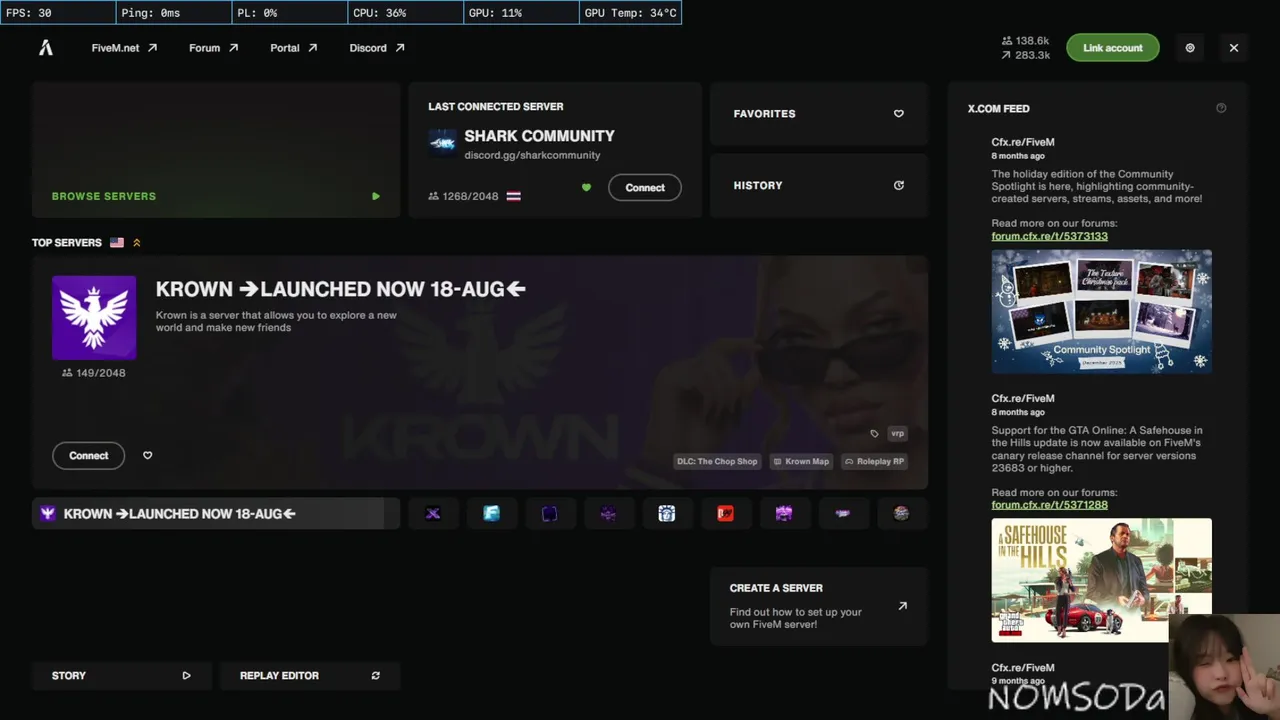The image size is (1280, 720).
Task: Click the SHARK COMMUNITY server name
Action: (x=539, y=136)
